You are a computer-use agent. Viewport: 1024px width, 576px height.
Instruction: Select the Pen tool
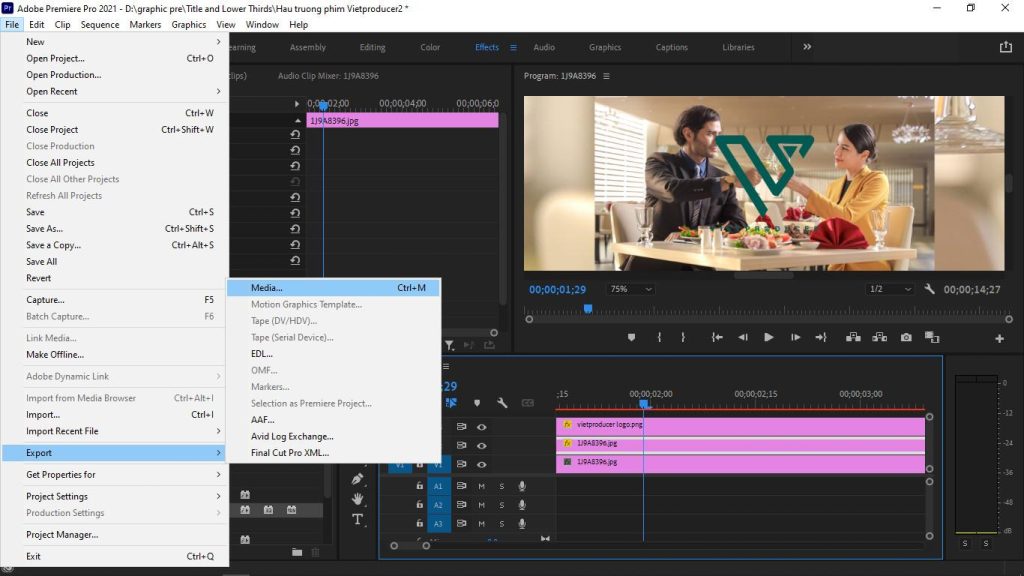356,479
